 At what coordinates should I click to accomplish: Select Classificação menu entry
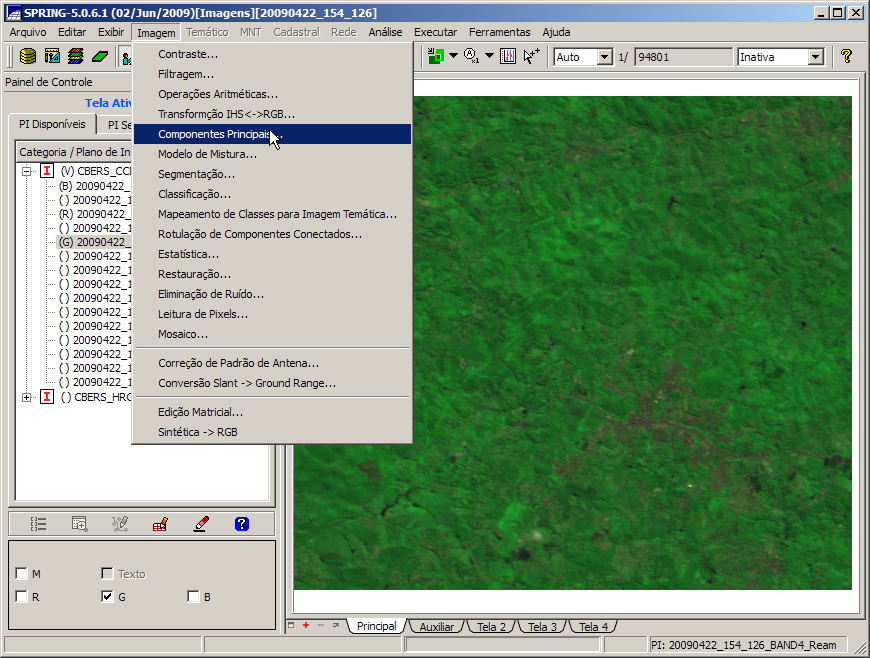tap(194, 194)
